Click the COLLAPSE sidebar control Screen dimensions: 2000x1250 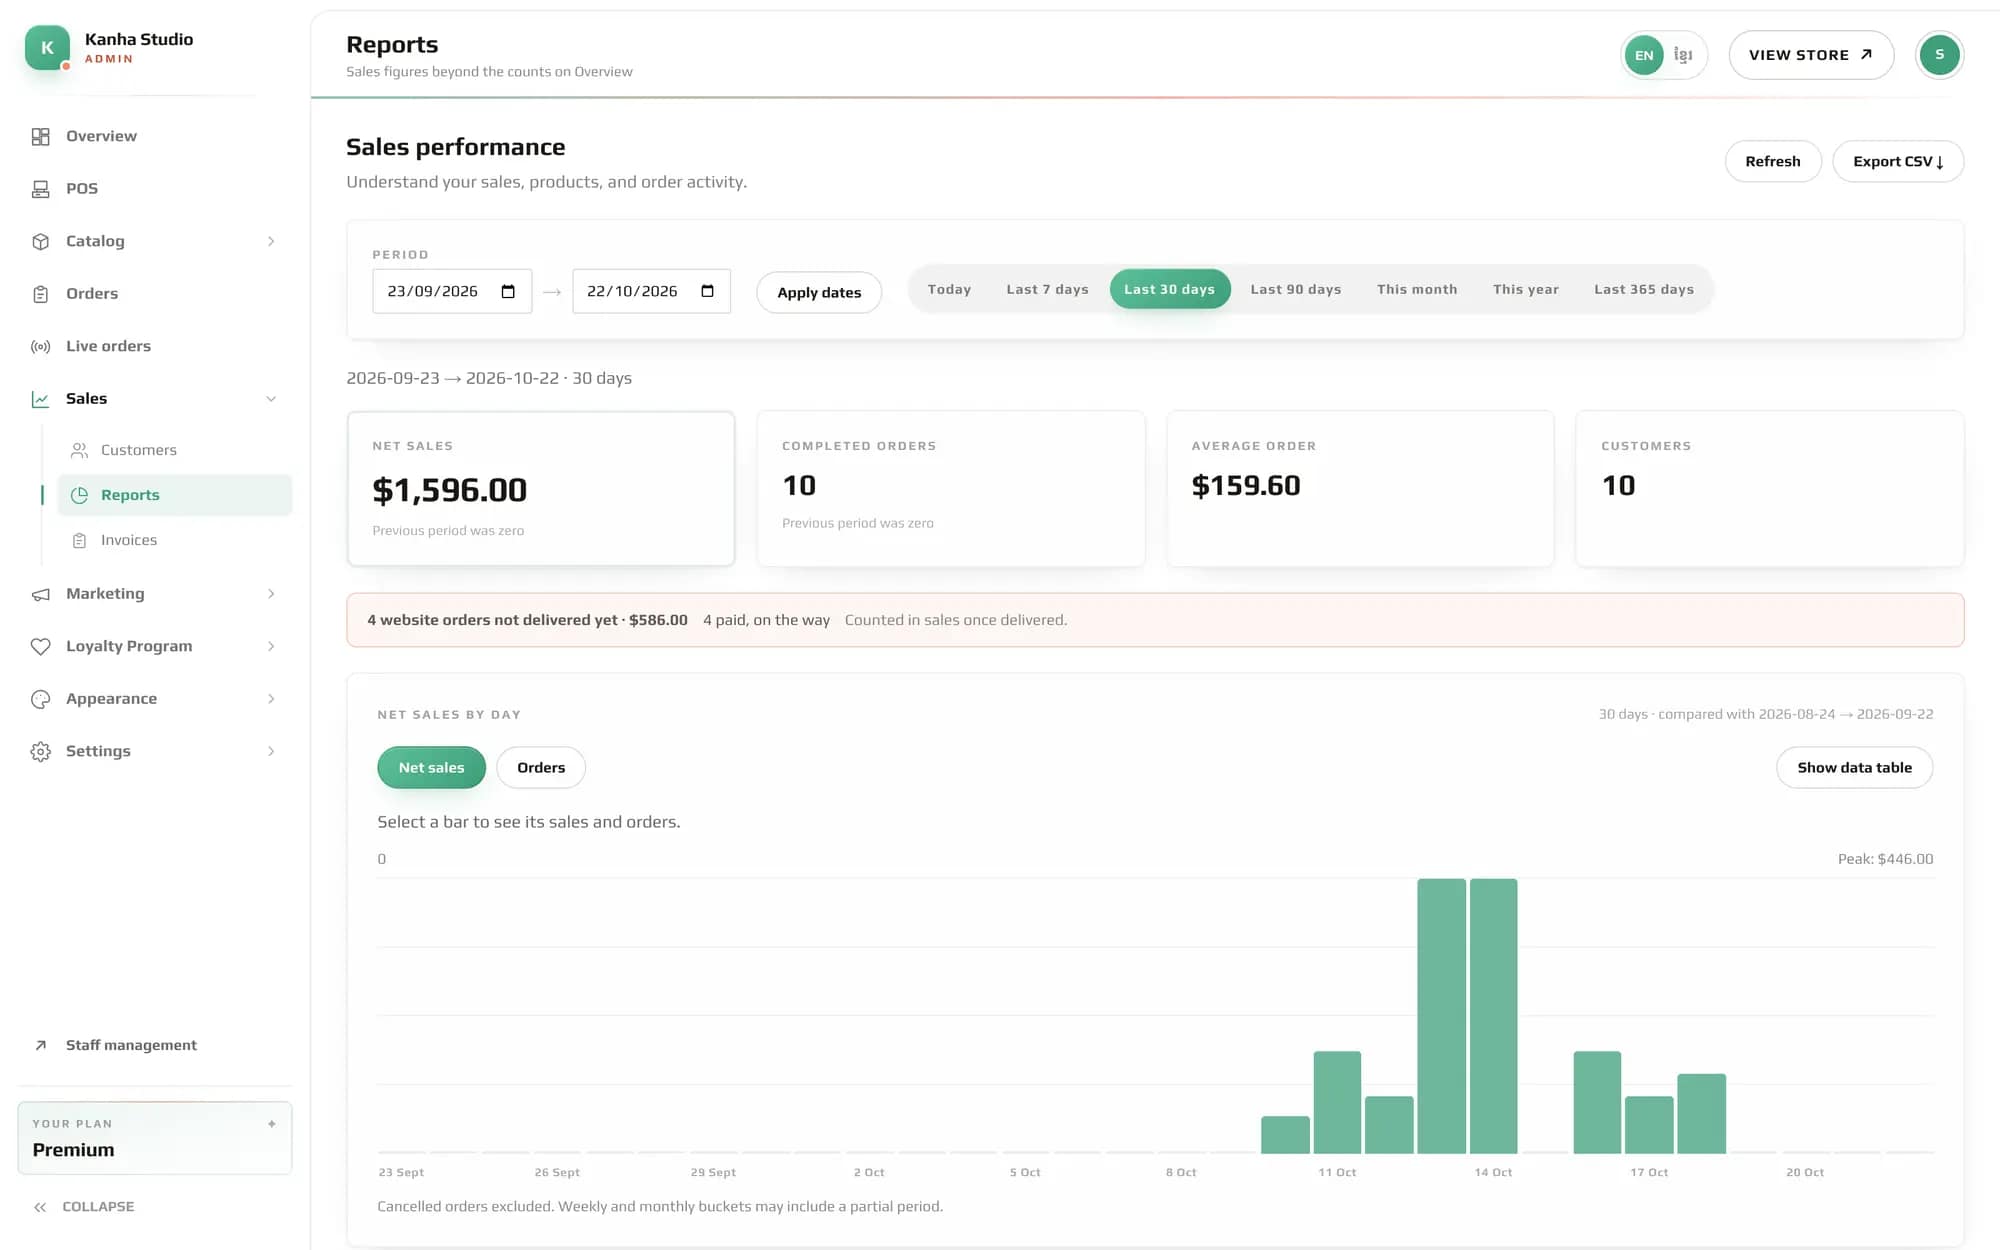[x=84, y=1207]
